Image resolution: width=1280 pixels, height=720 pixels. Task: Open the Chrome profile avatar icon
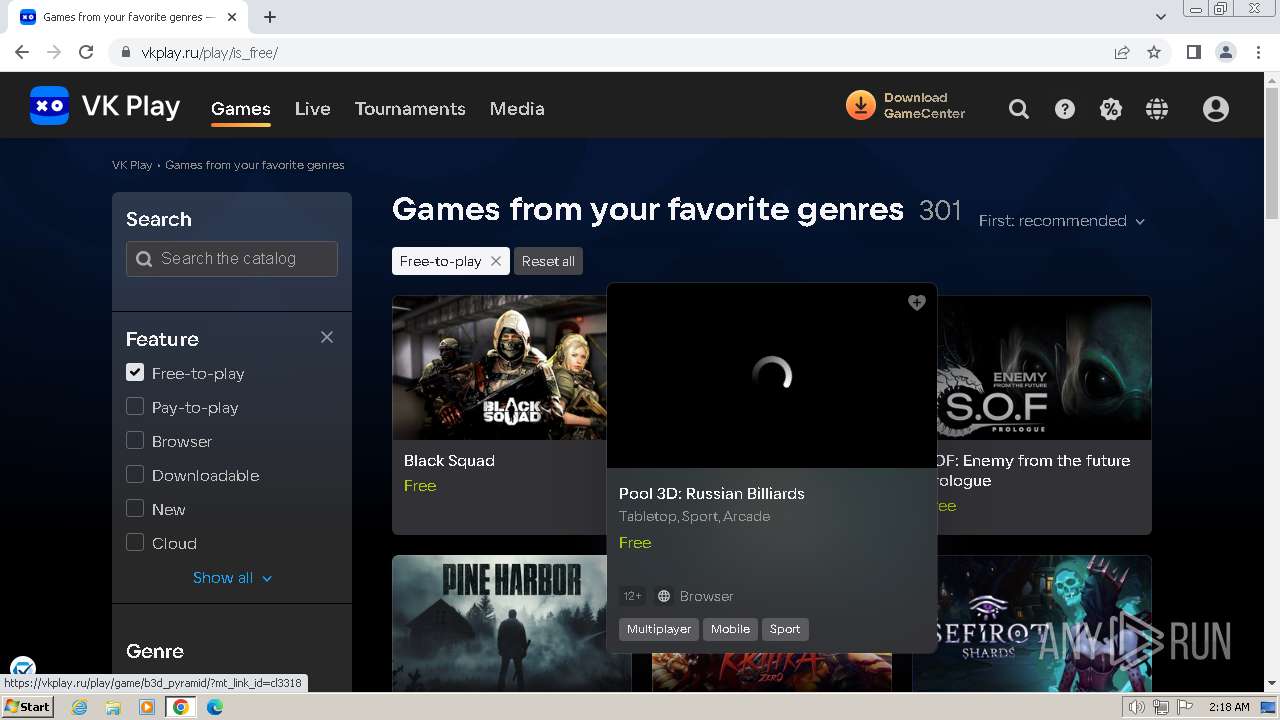1225,52
